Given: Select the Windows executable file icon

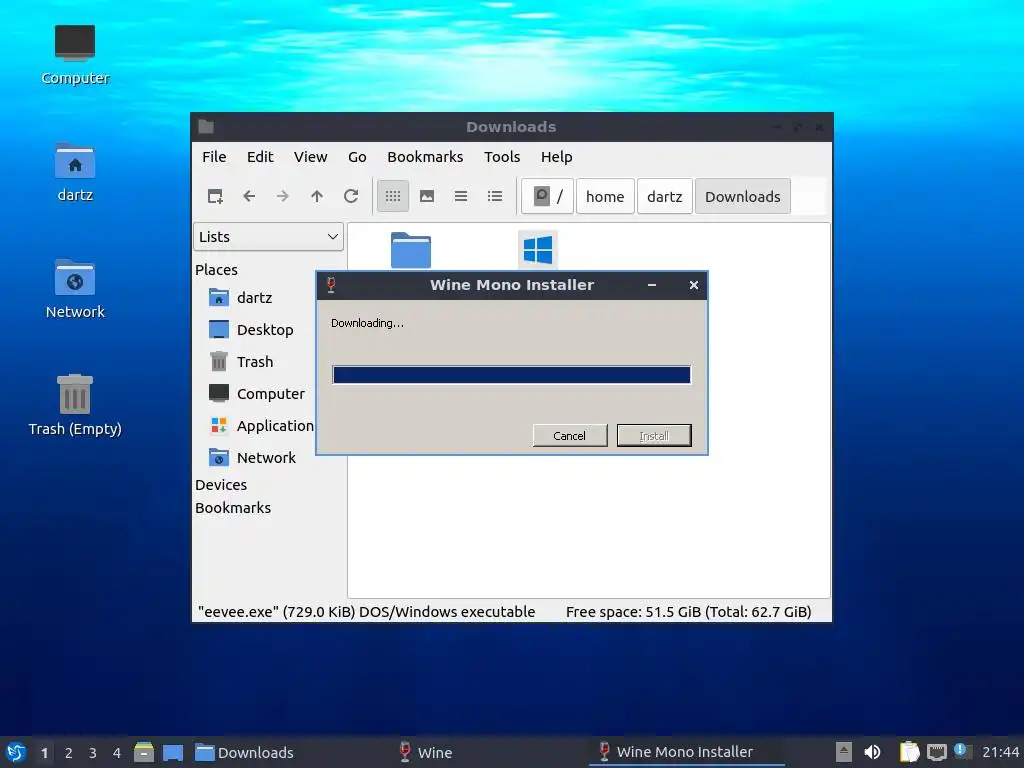Looking at the screenshot, I should [x=537, y=249].
